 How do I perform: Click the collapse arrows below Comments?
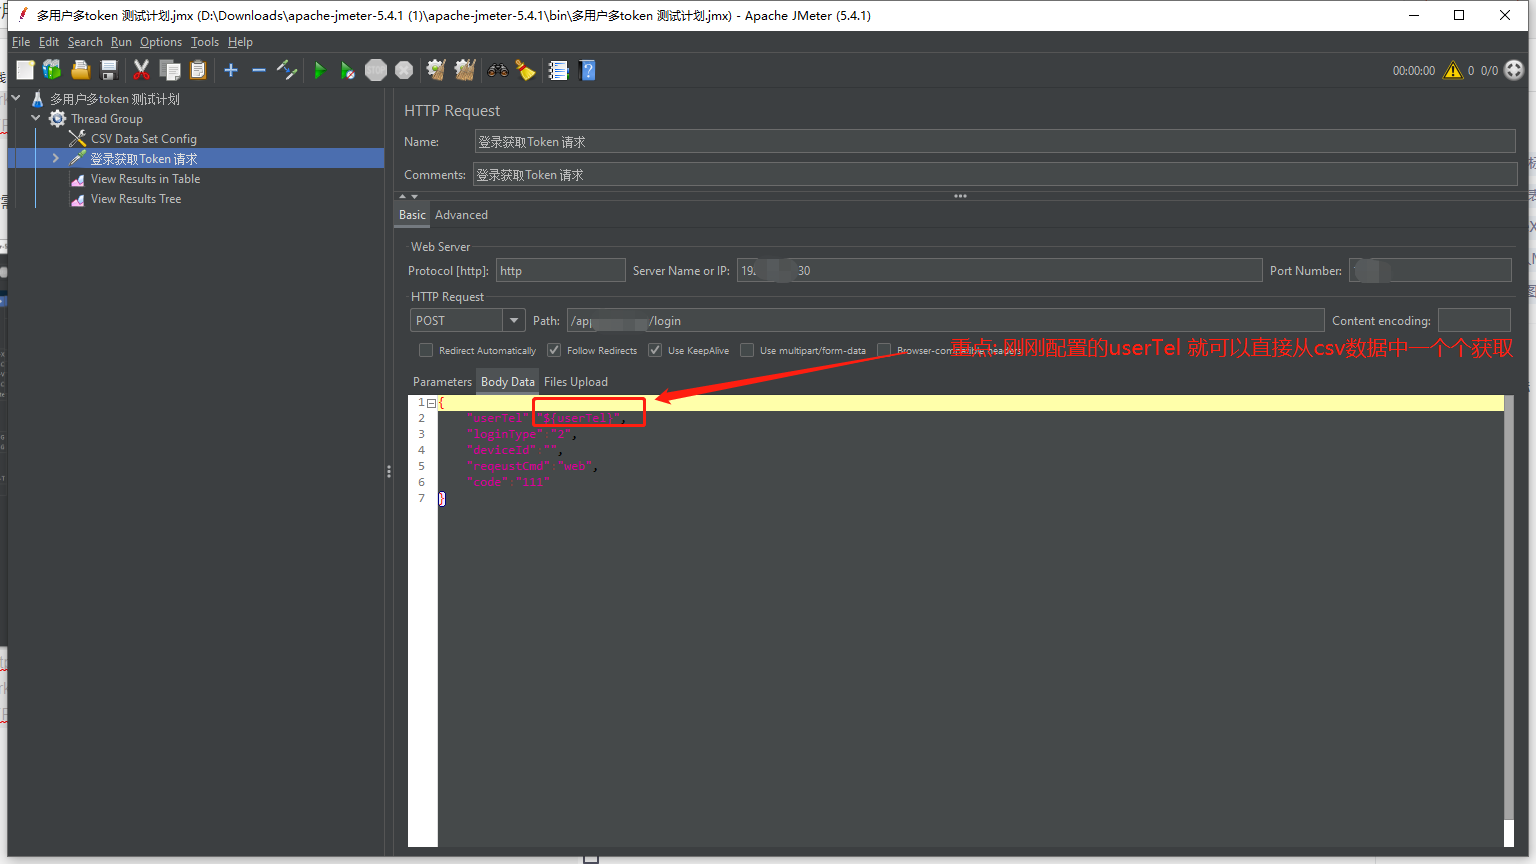[x=409, y=196]
